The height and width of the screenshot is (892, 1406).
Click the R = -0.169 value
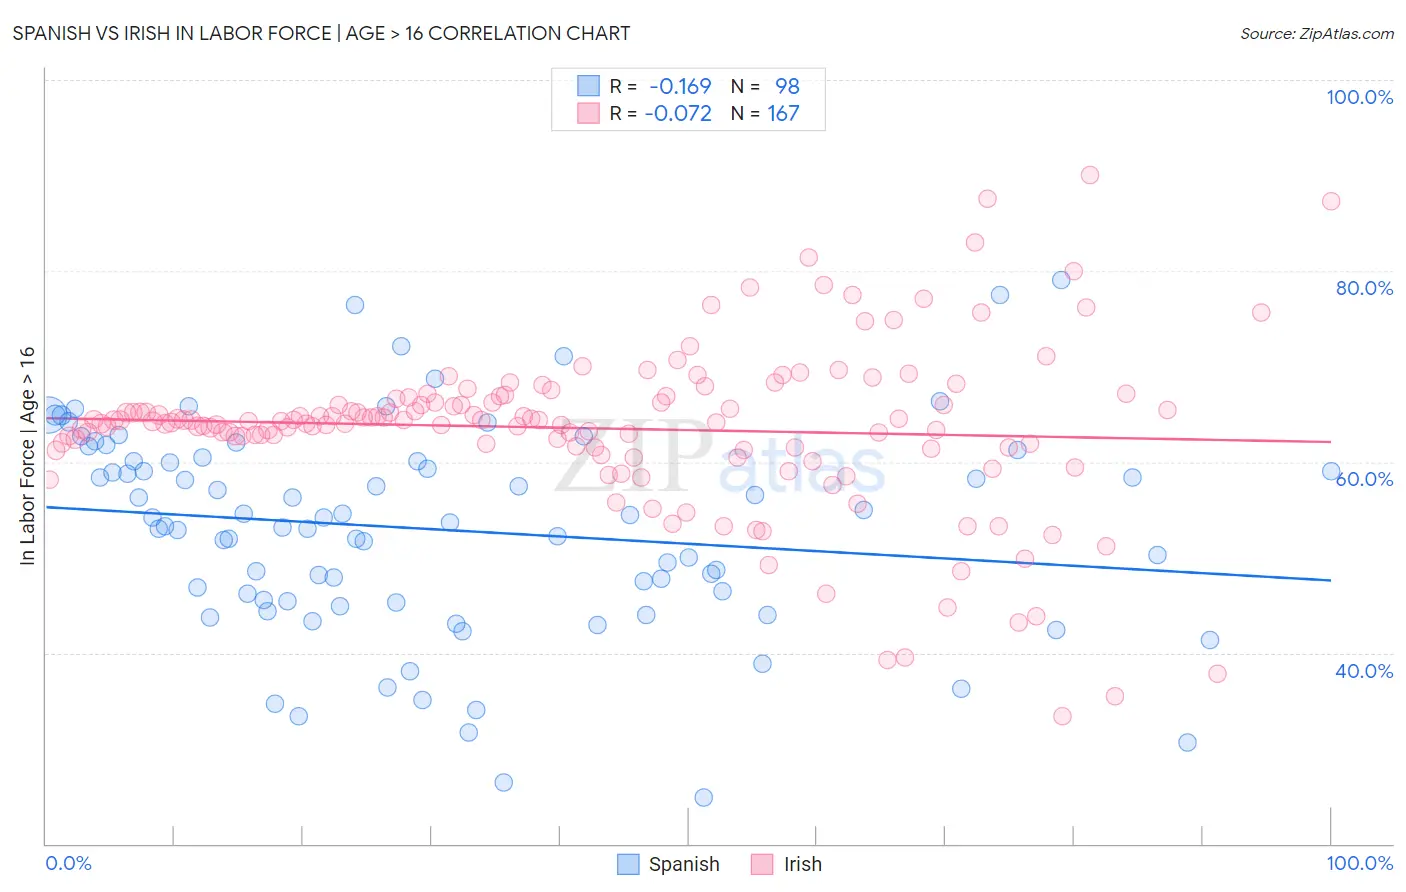coord(660,86)
